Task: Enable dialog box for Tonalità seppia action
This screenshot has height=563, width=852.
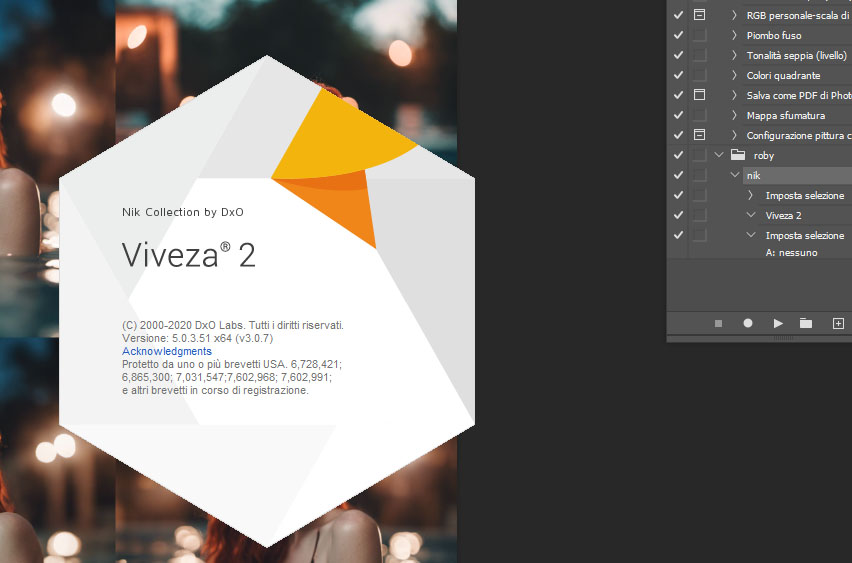Action: 699,55
